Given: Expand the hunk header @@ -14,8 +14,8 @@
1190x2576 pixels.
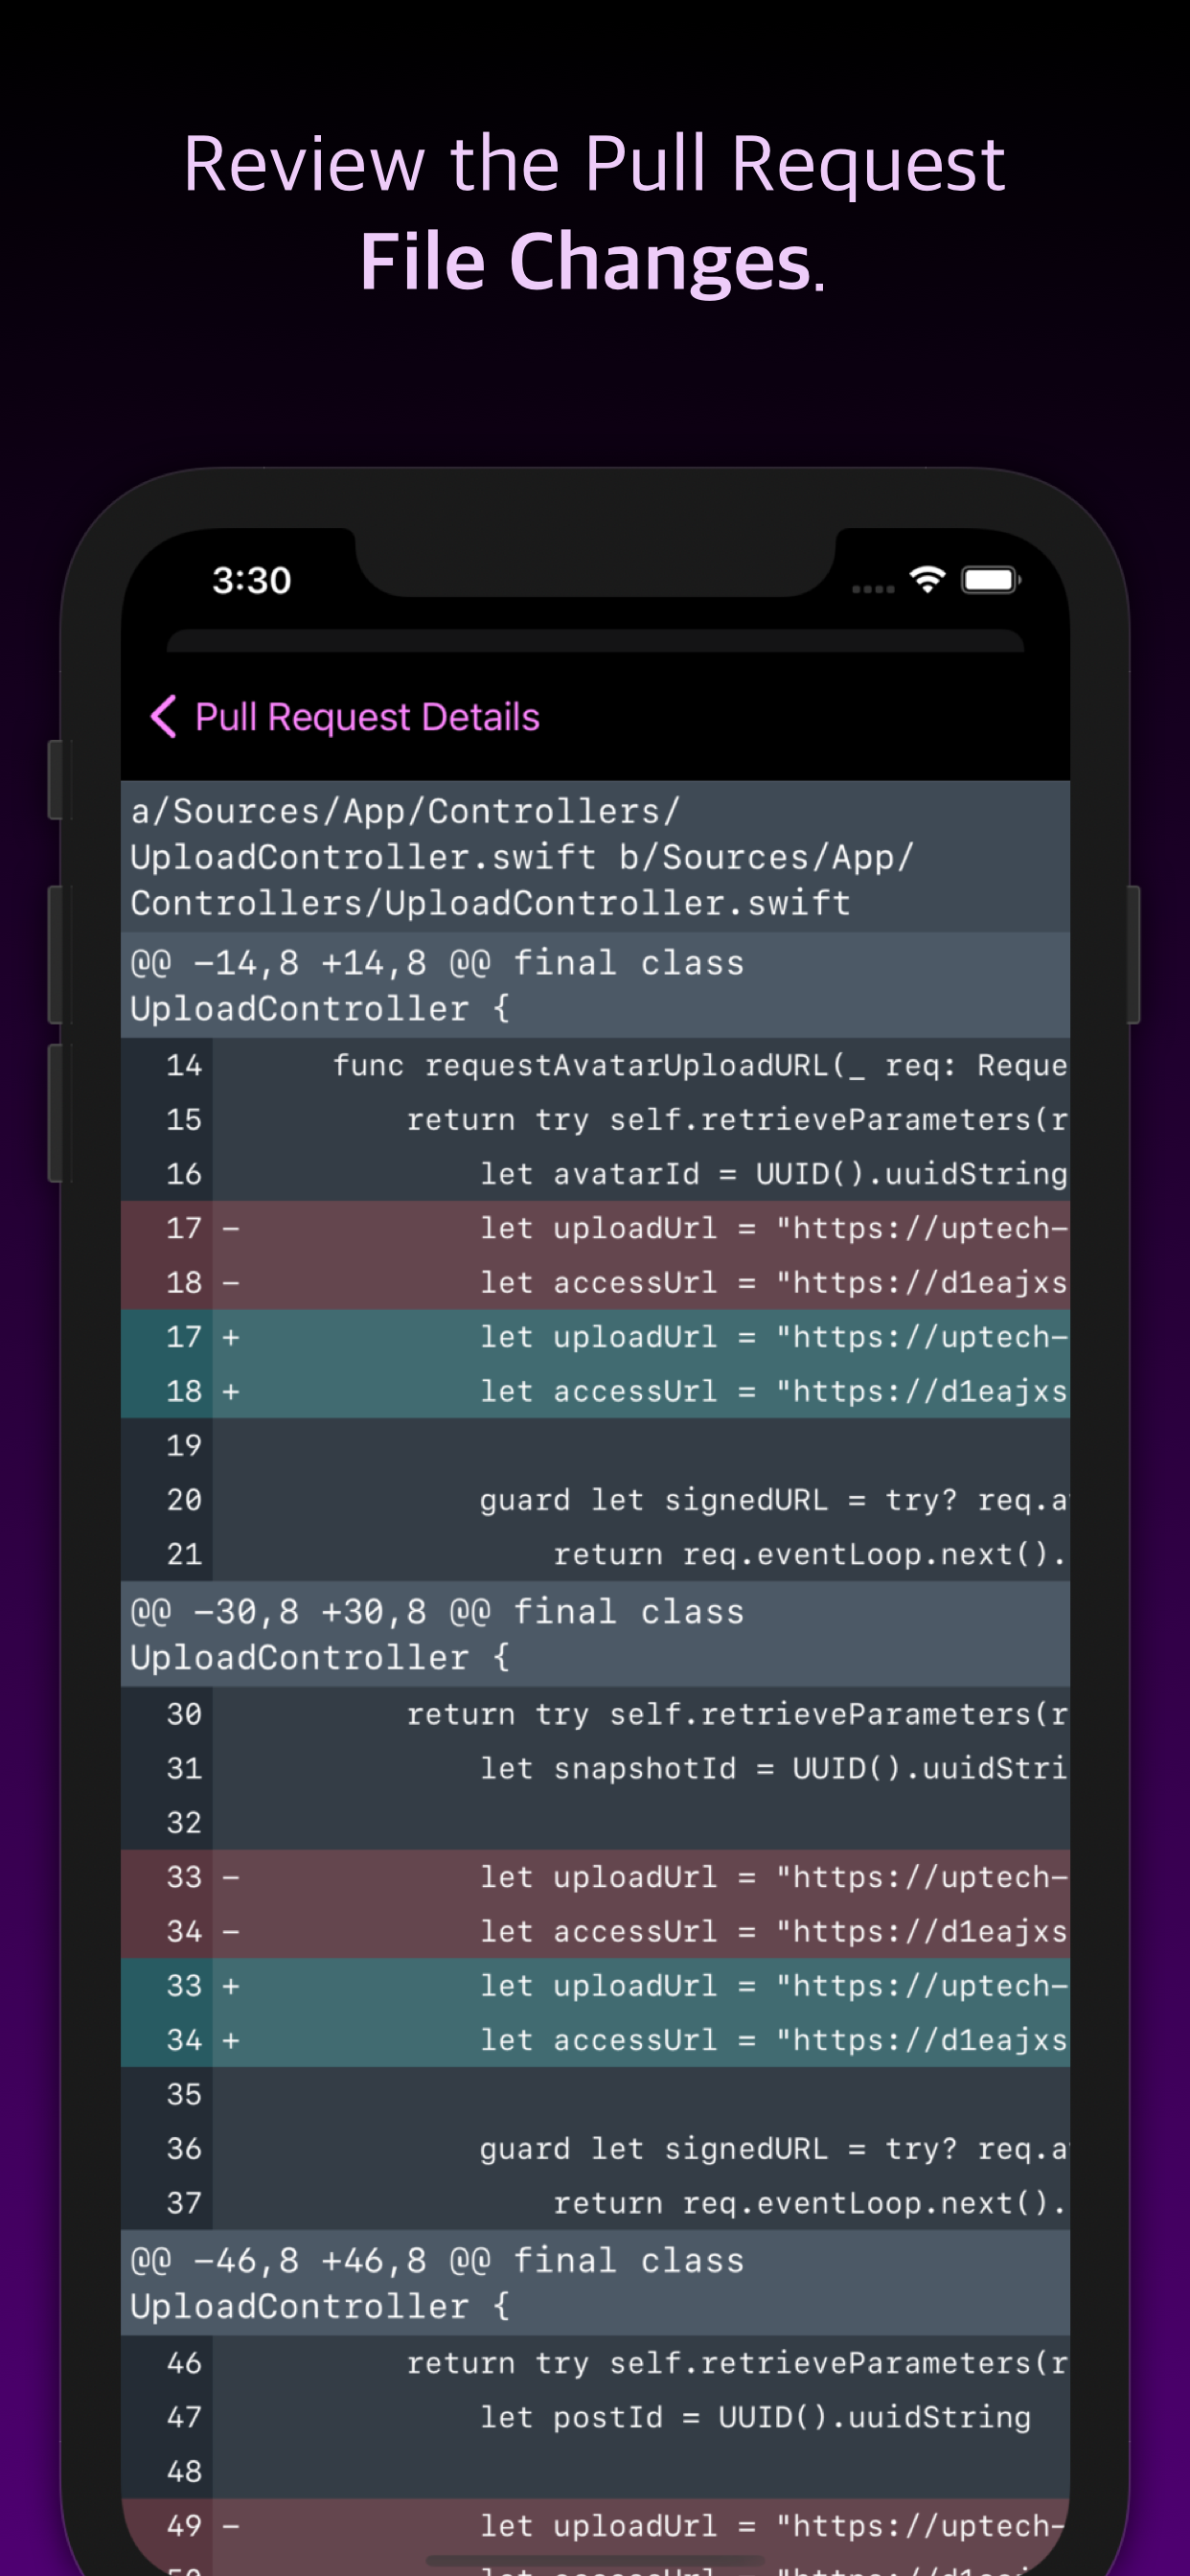Looking at the screenshot, I should pos(595,985).
